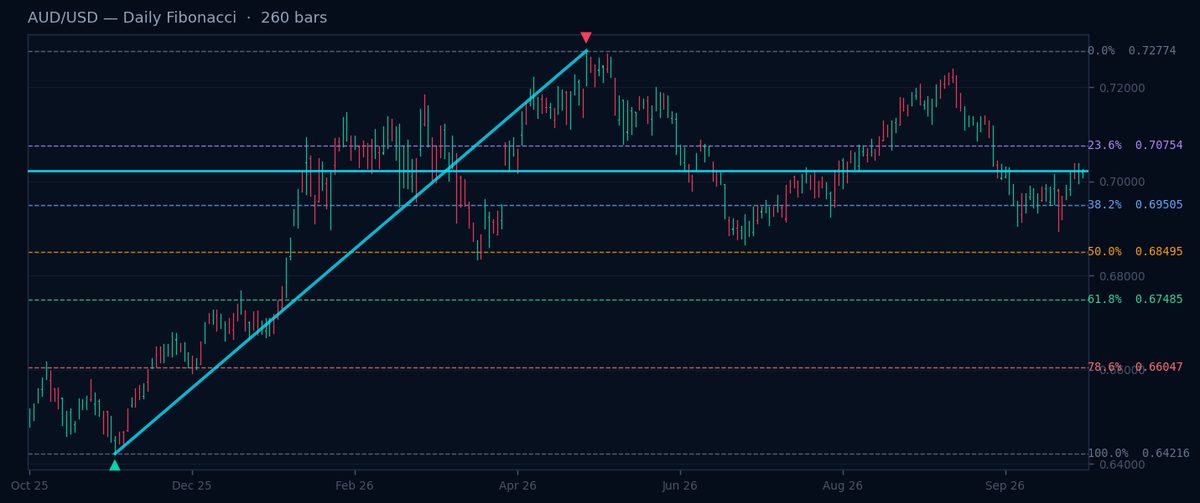Click the diagonal cyan Fibonacci trend line

350,252
